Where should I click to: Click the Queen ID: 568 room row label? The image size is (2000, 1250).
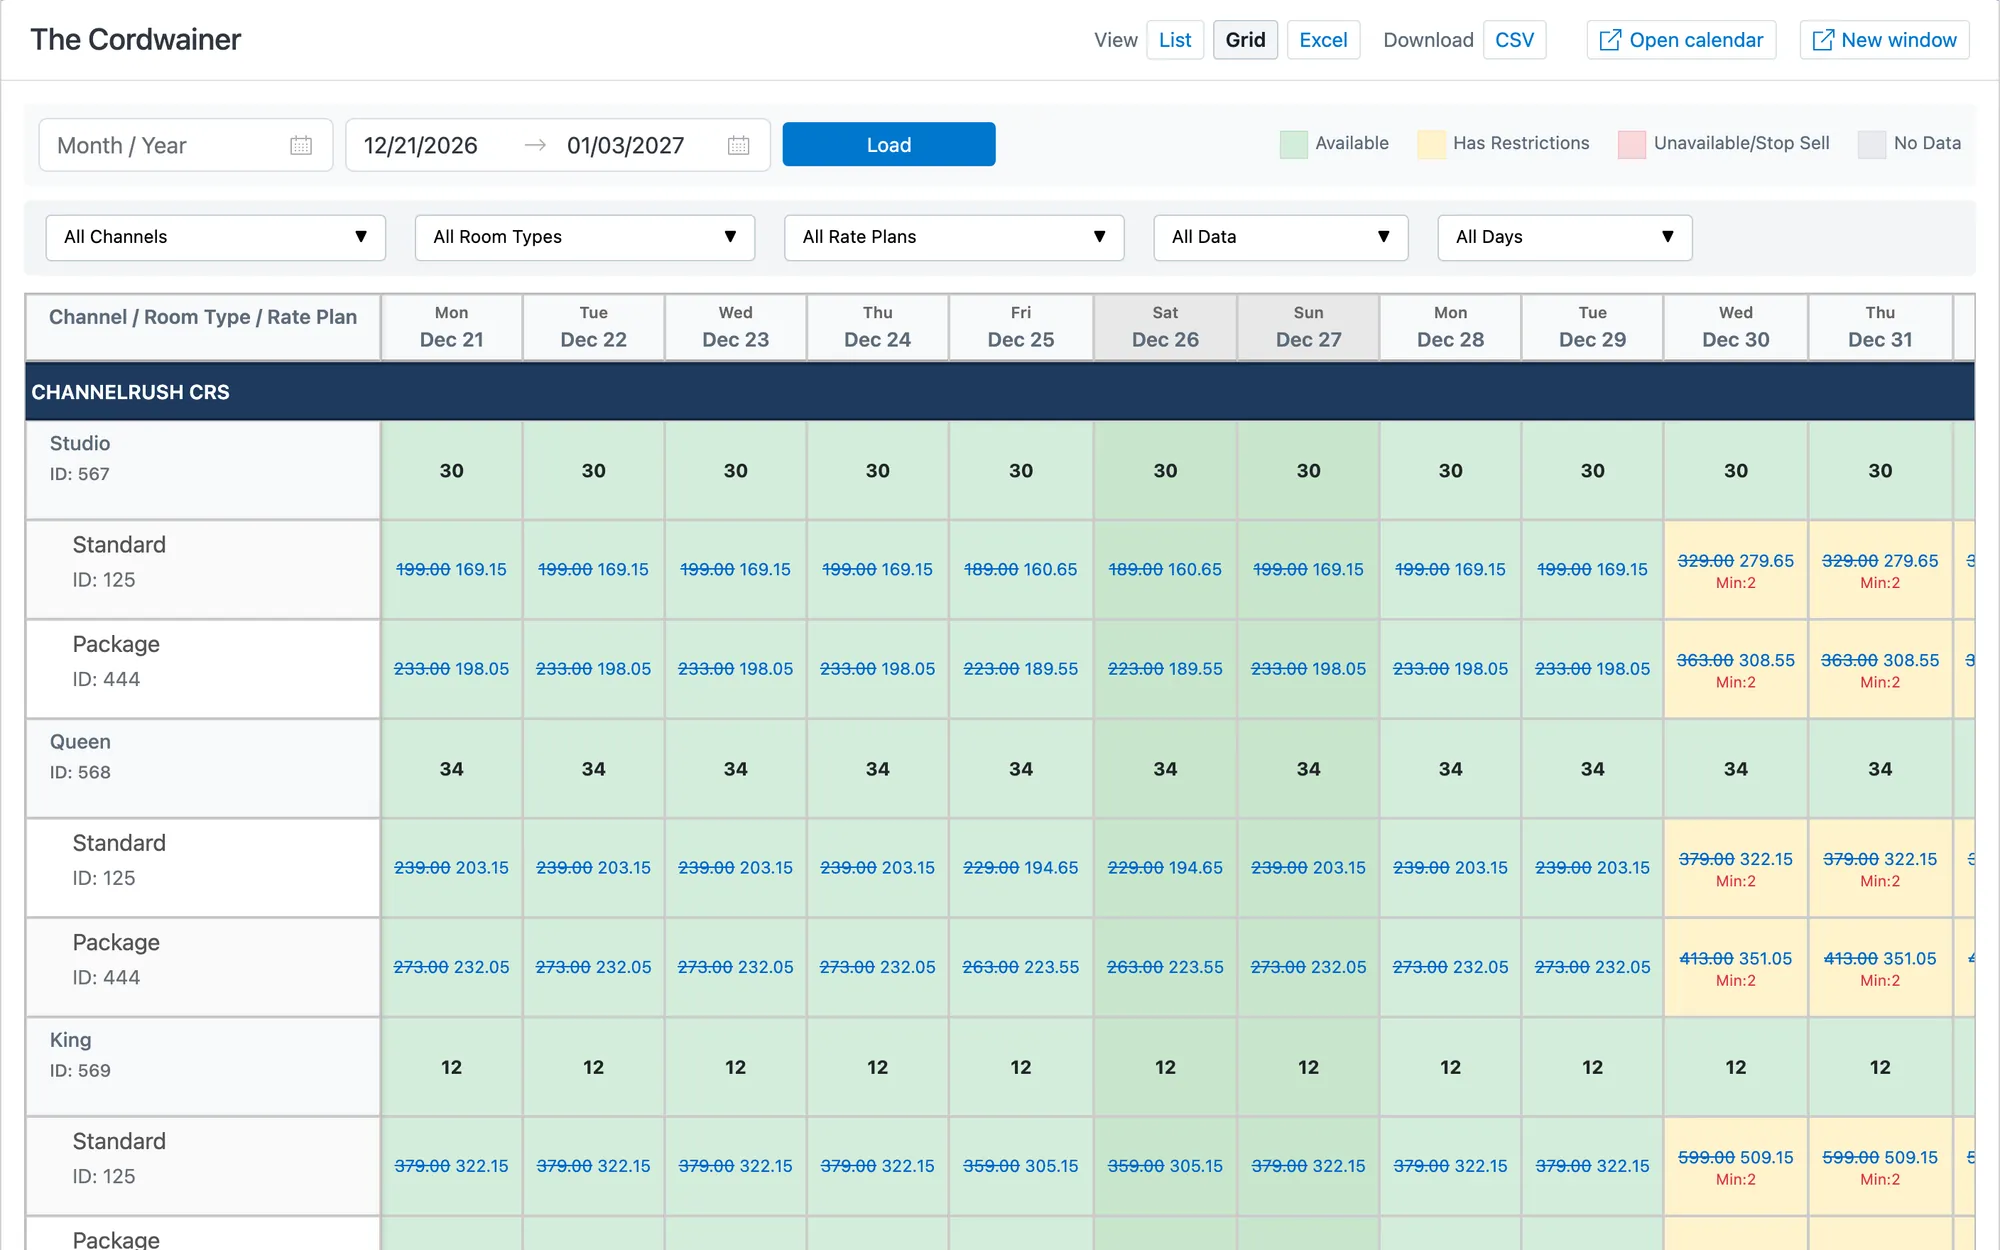coord(203,768)
